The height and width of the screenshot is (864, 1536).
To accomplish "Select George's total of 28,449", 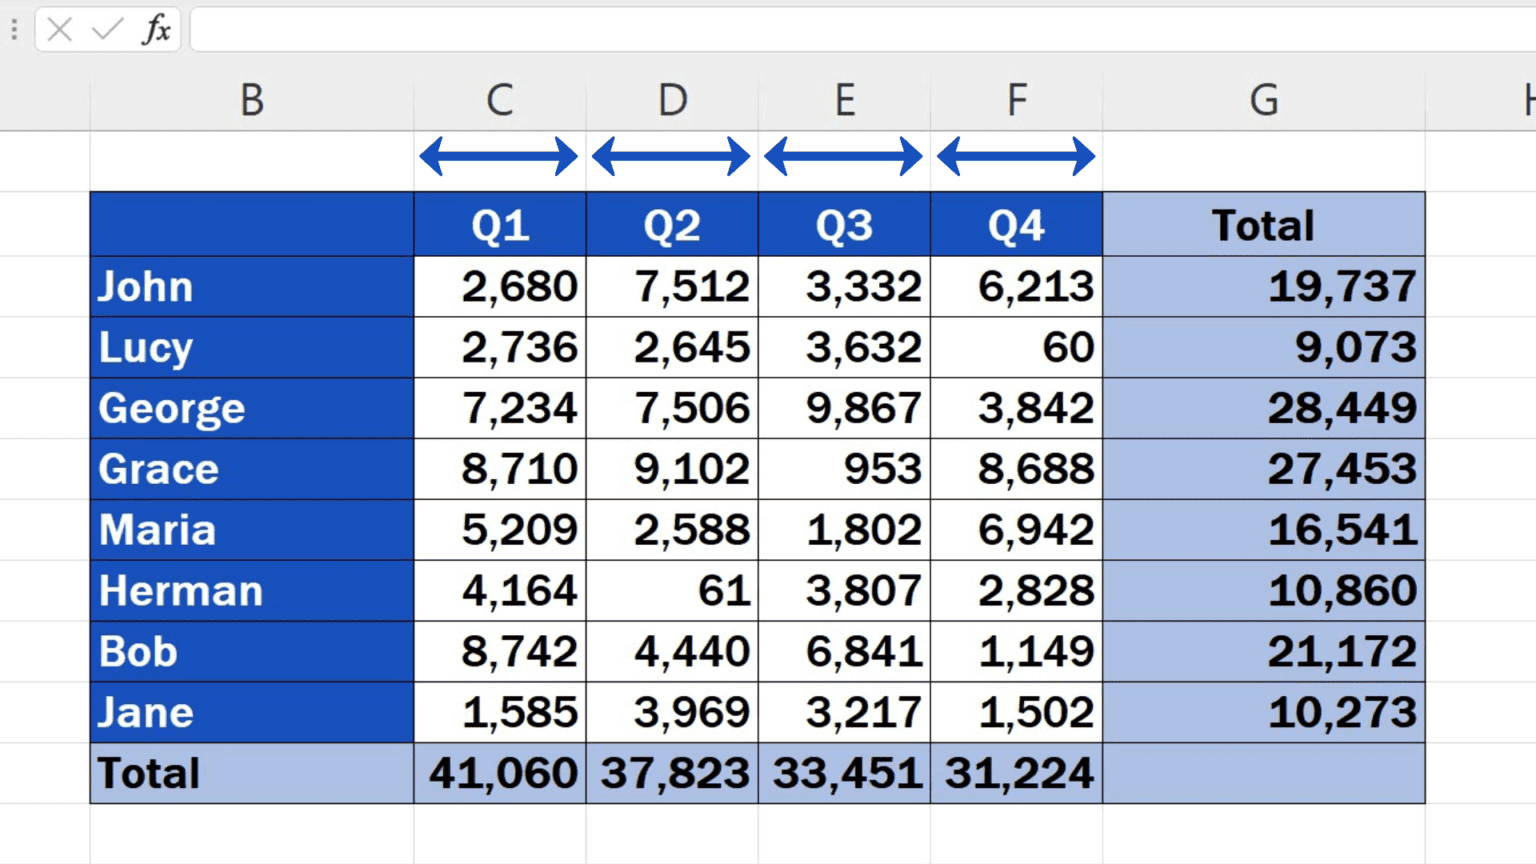I will [x=1264, y=408].
